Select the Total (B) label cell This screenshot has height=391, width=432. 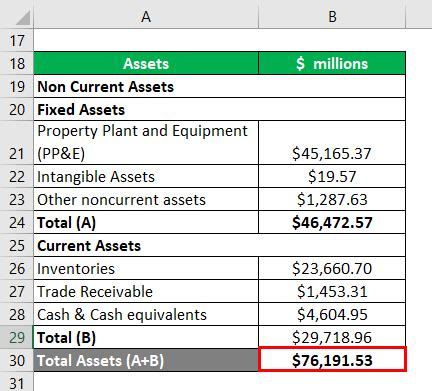(146, 337)
